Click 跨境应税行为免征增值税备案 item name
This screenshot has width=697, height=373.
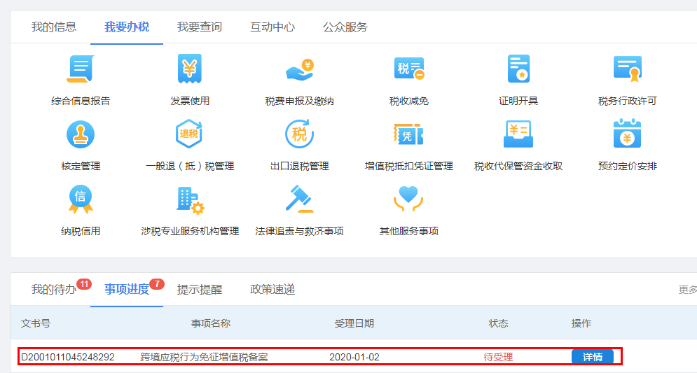pos(204,357)
